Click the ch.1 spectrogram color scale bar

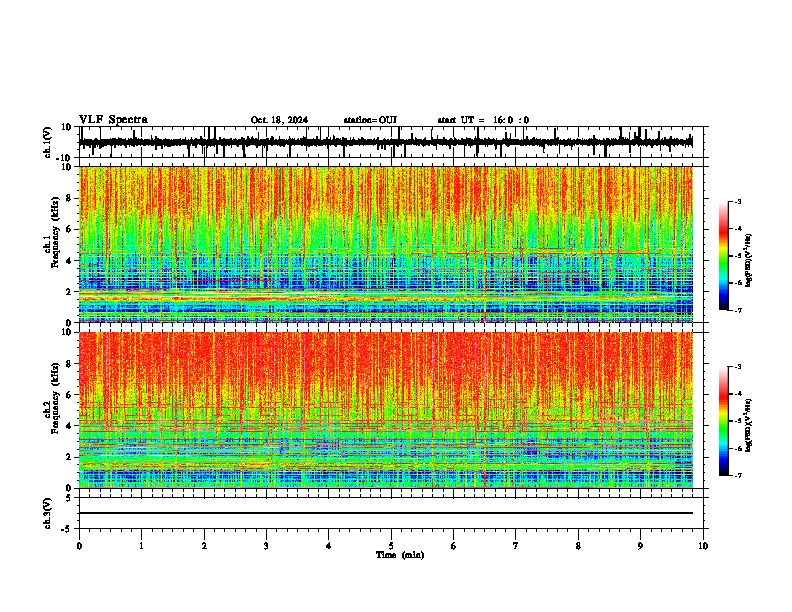click(723, 256)
